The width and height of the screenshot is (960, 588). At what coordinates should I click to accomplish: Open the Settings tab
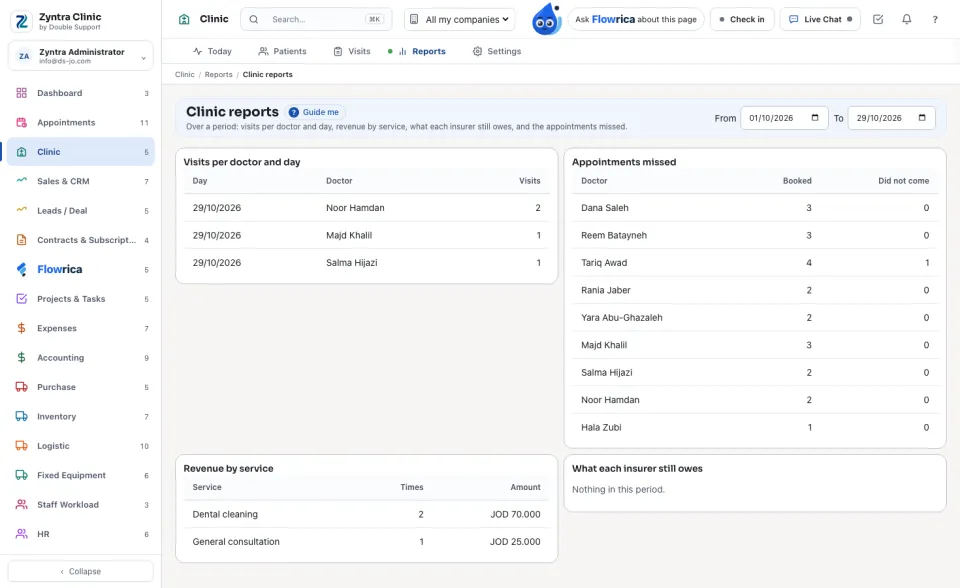pyautogui.click(x=497, y=51)
